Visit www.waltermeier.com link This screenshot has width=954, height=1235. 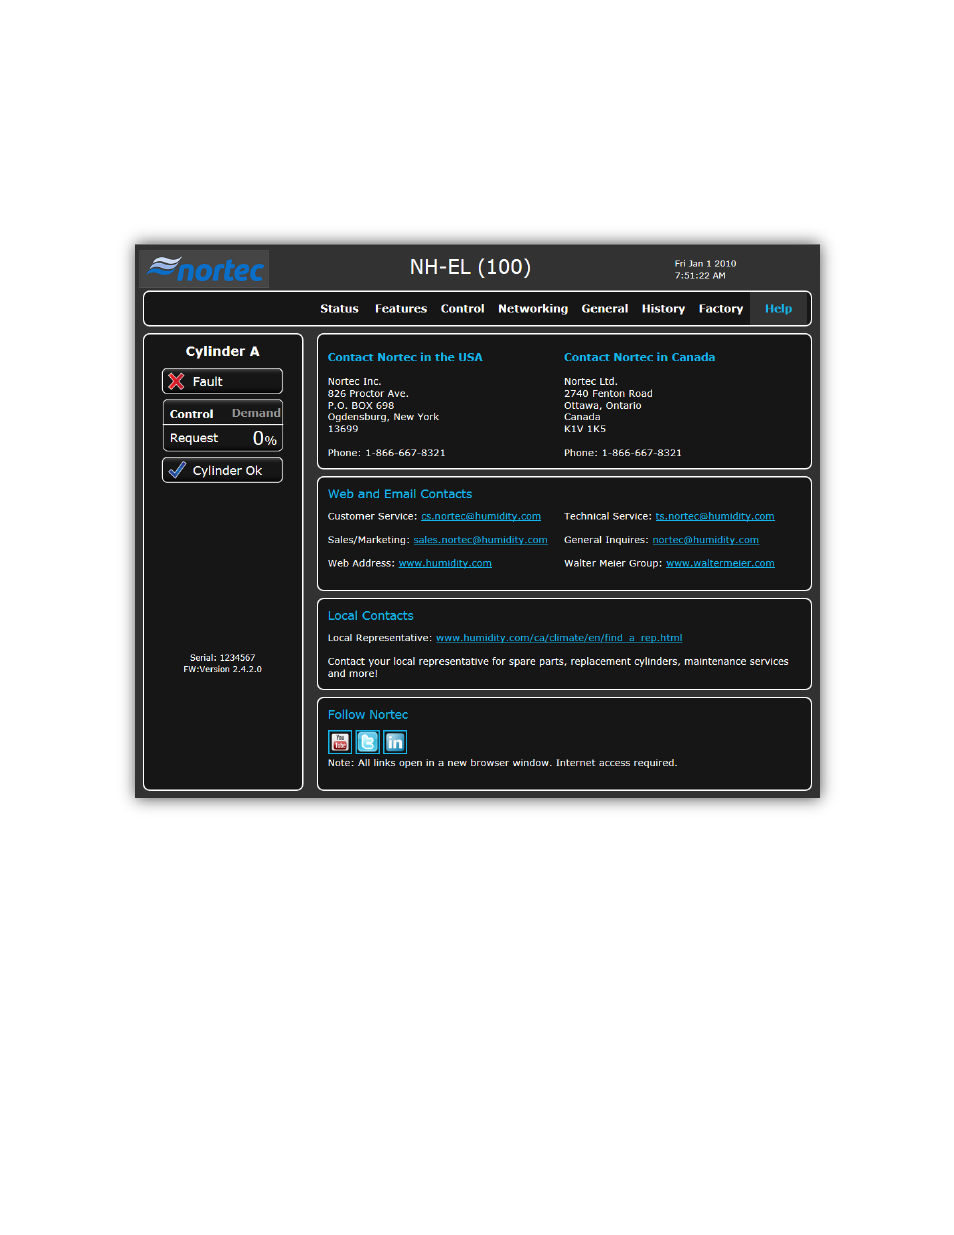[720, 564]
